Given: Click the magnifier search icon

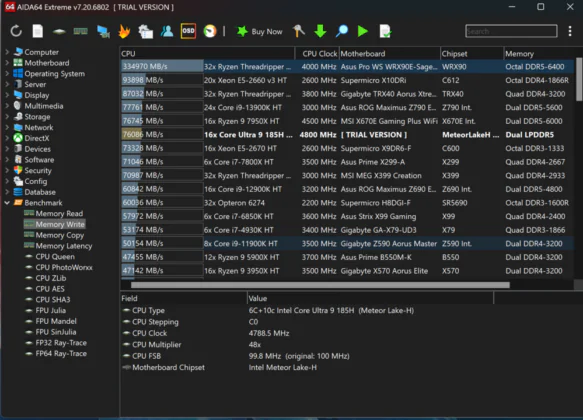Looking at the screenshot, I should coord(342,31).
